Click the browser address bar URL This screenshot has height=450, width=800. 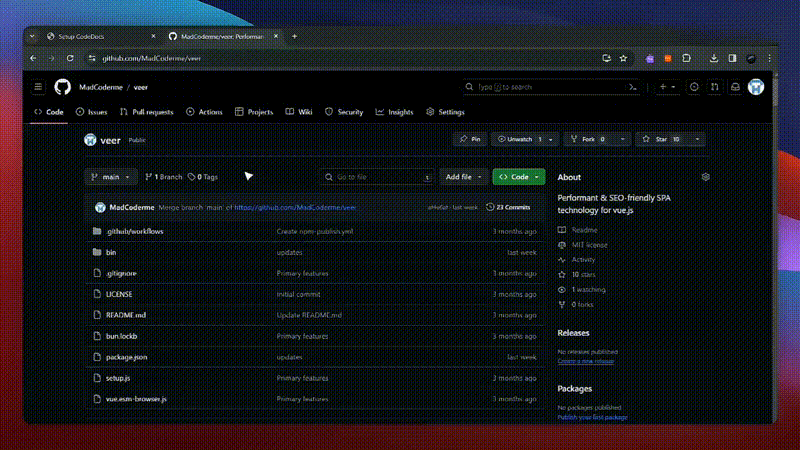[x=152, y=58]
